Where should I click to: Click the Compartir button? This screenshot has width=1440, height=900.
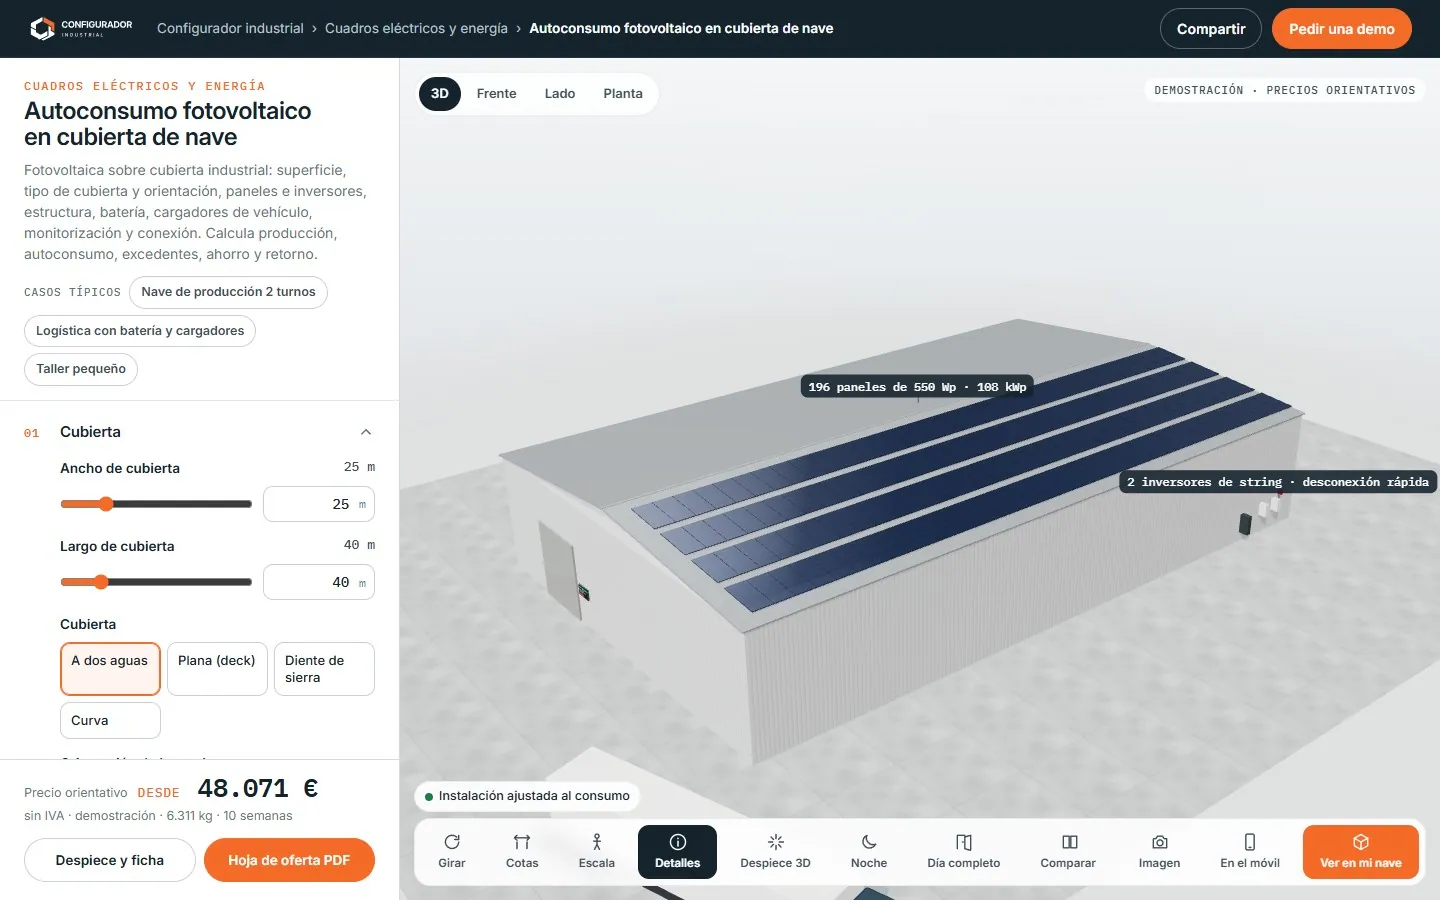click(1211, 29)
